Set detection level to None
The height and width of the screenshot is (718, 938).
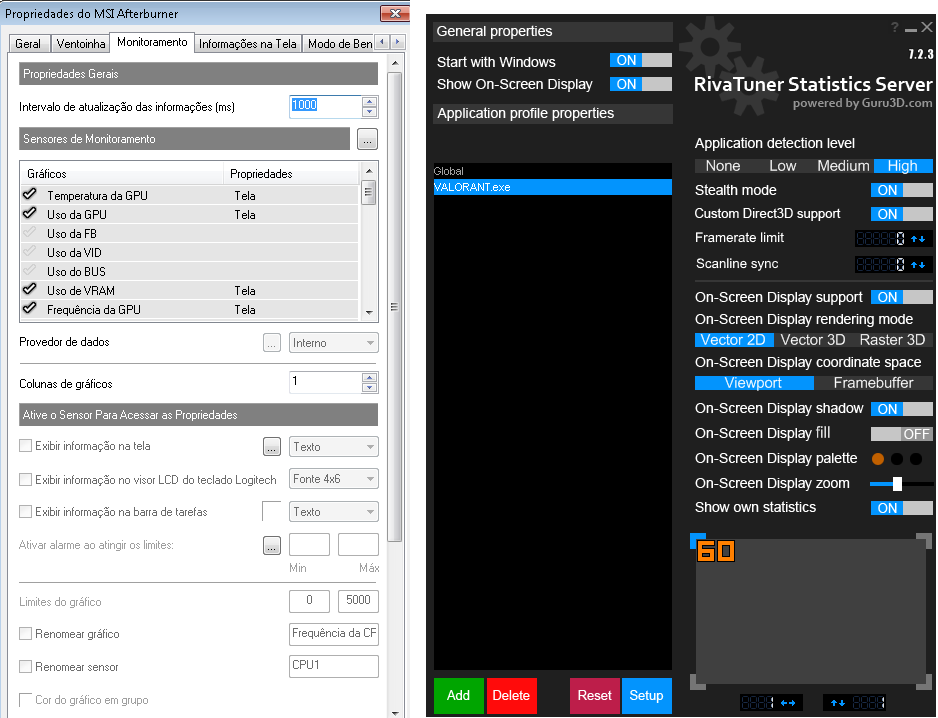(x=723, y=166)
